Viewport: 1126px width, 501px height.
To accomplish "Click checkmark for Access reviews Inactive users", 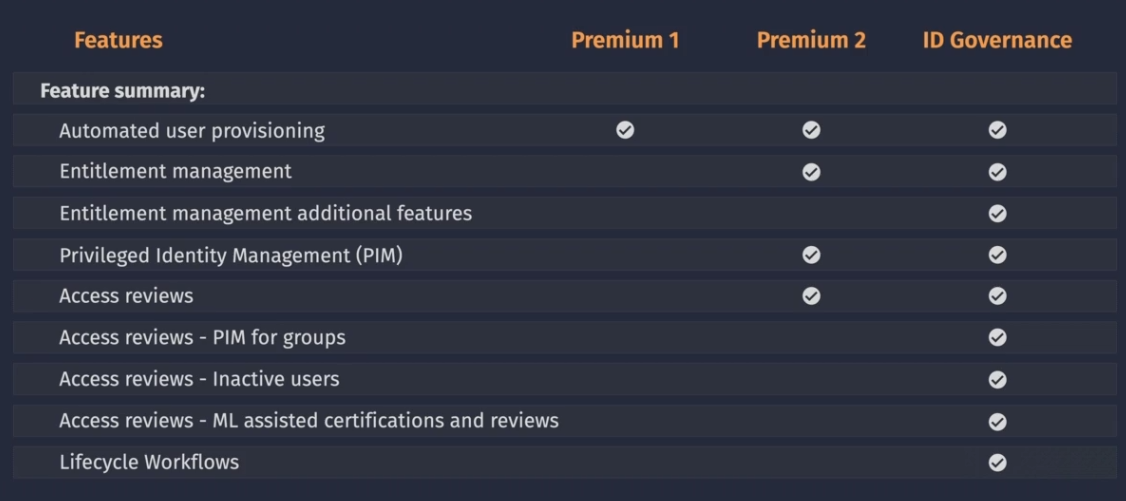I will coord(997,379).
